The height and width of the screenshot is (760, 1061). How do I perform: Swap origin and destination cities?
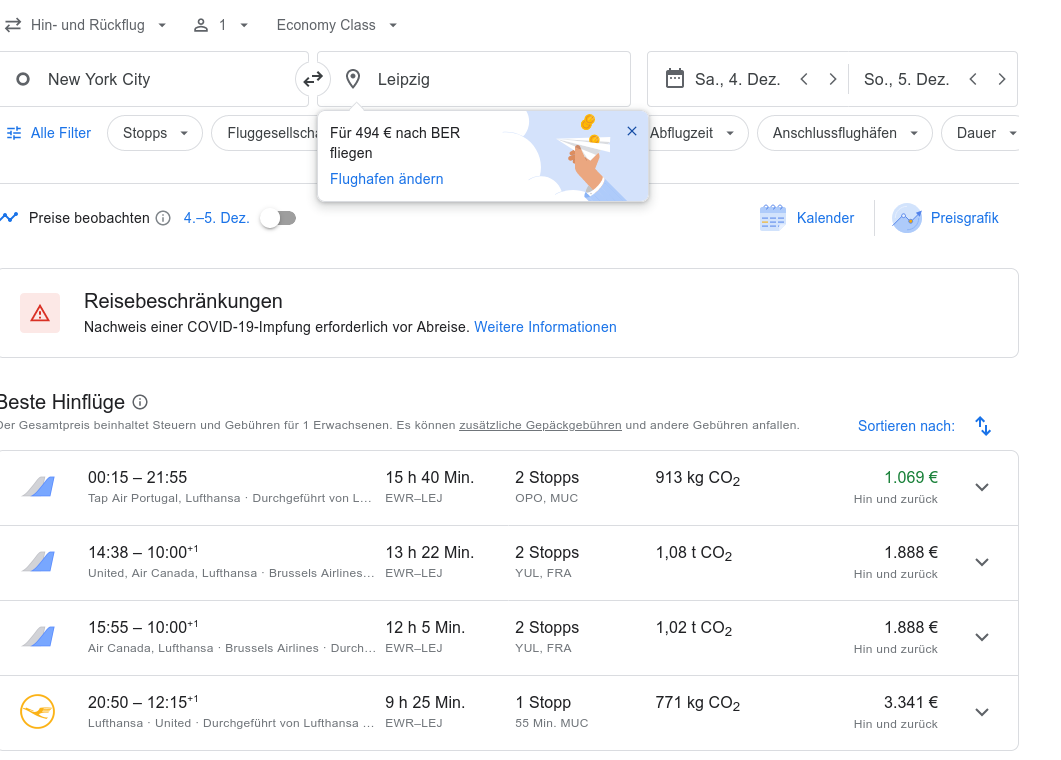click(x=313, y=79)
